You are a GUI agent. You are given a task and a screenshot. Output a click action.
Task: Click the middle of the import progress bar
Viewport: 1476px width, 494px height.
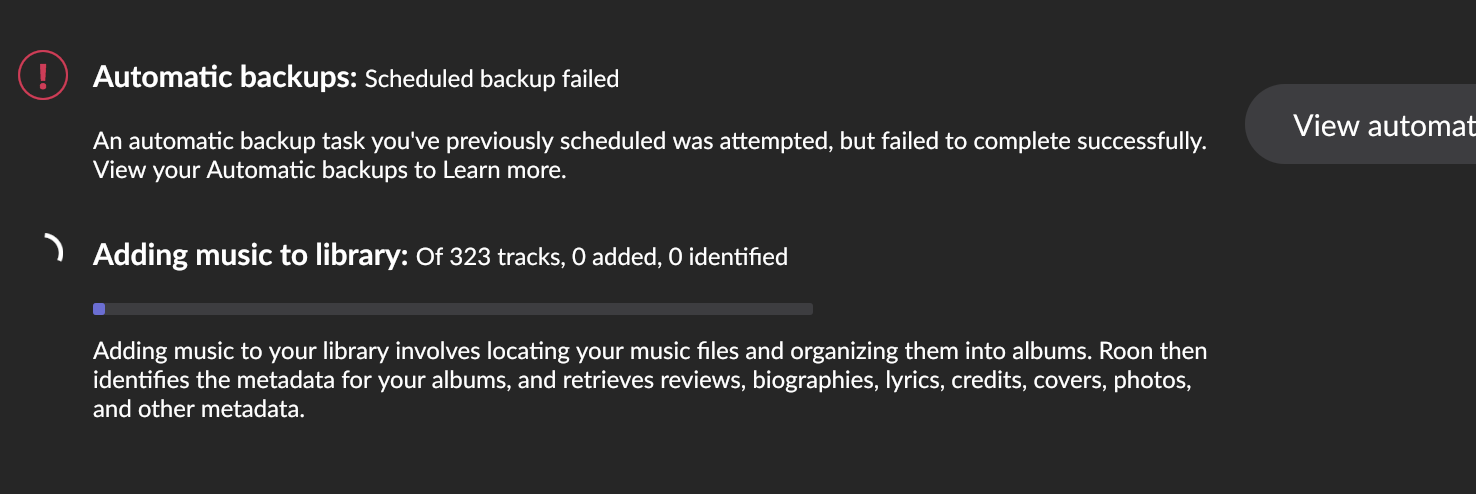point(453,309)
